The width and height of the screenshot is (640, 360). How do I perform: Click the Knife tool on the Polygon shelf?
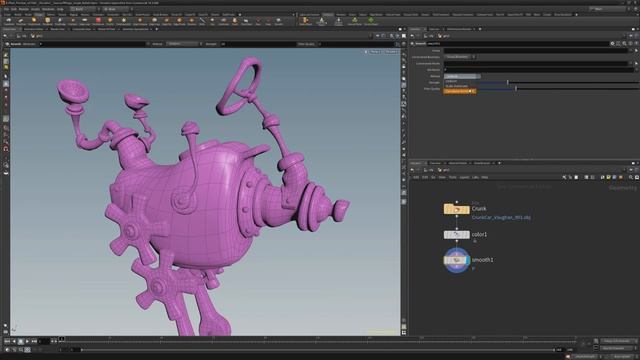(x=202, y=21)
